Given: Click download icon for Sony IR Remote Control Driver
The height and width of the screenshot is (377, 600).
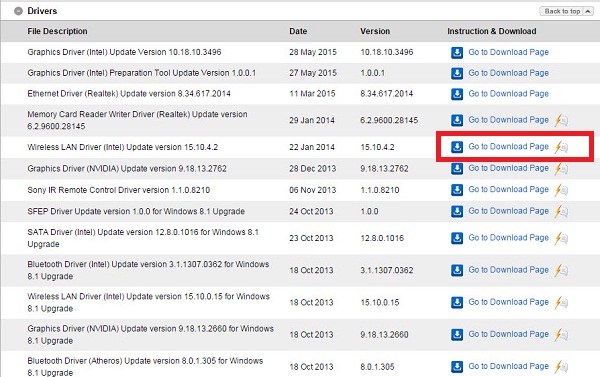Looking at the screenshot, I should tap(457, 190).
